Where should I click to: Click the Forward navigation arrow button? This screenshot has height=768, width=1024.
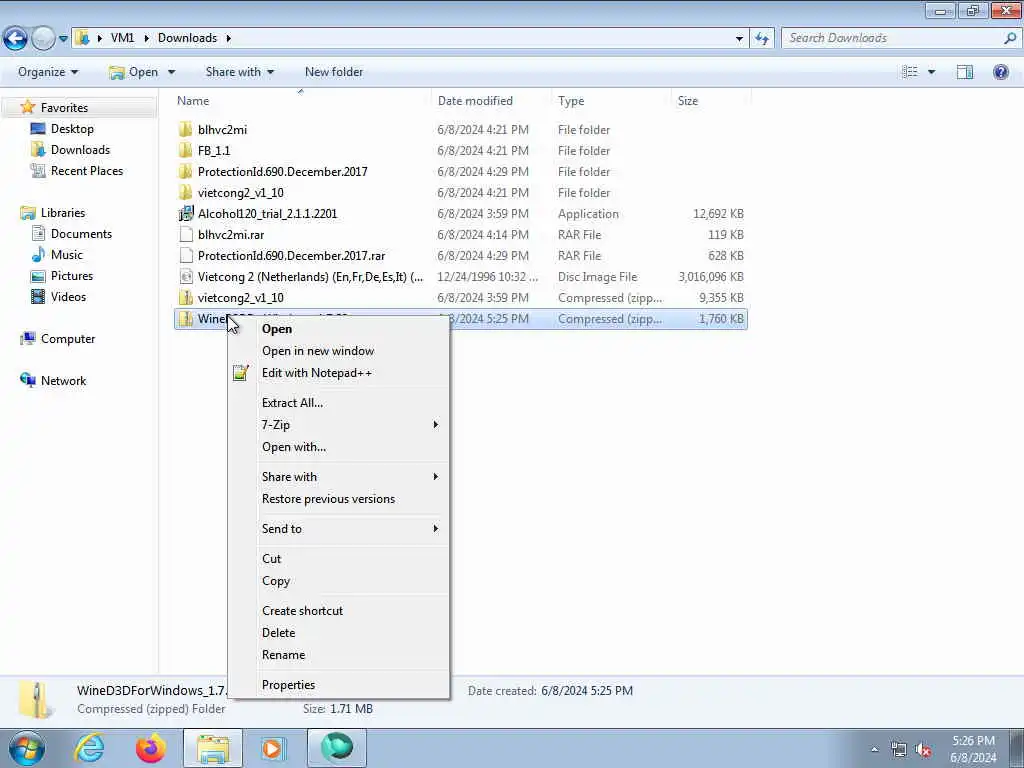tap(43, 39)
